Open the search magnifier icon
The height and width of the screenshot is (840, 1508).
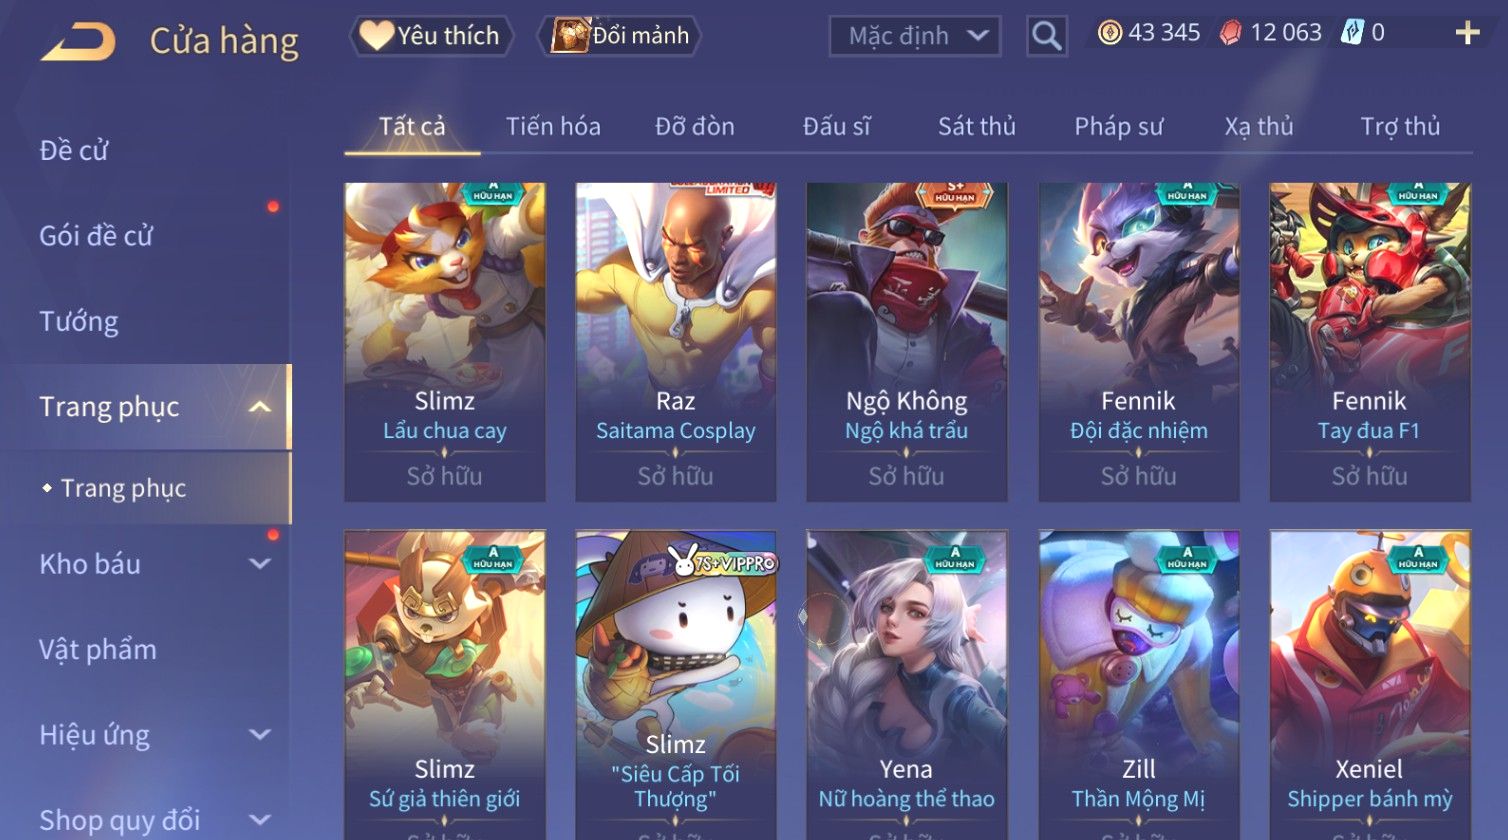[1046, 36]
